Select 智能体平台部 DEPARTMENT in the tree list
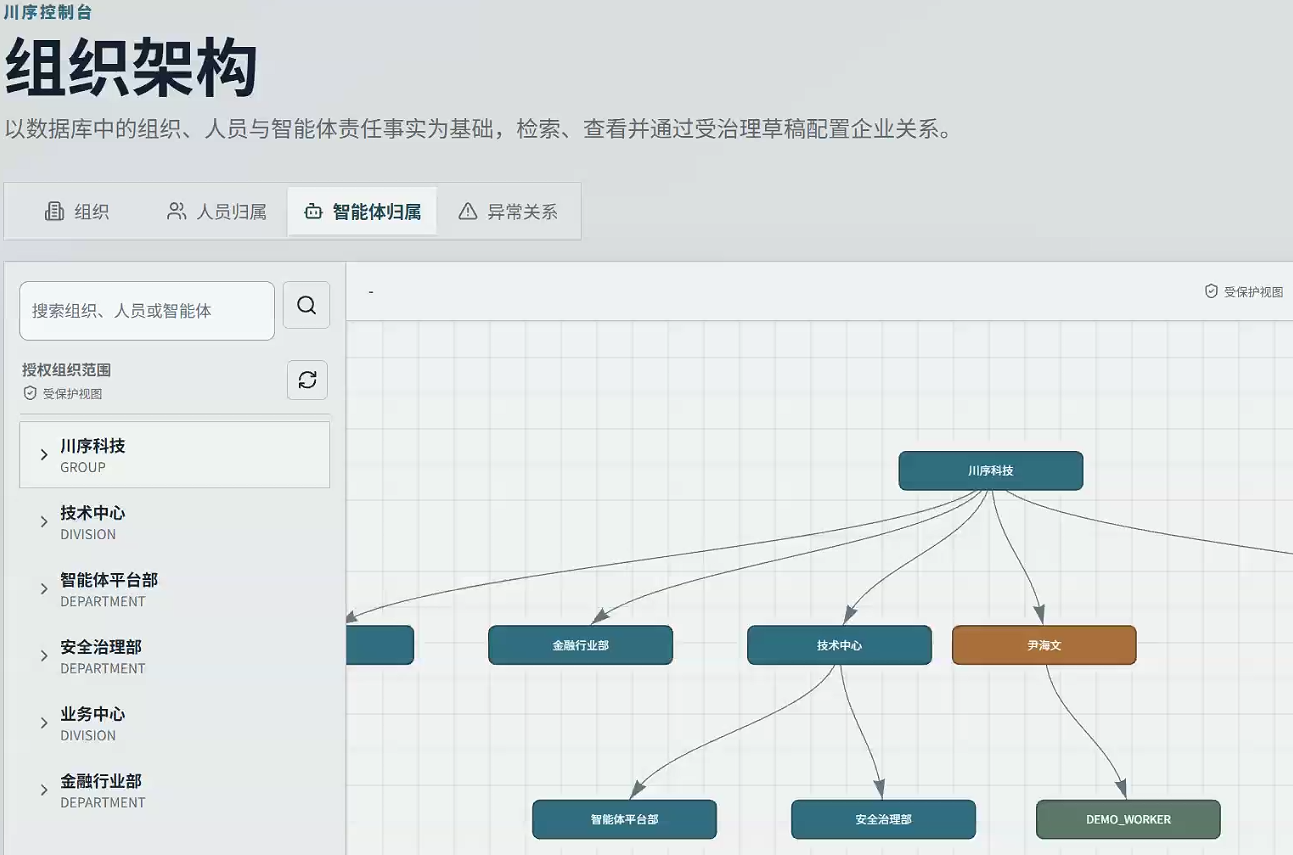This screenshot has height=855, width=1293. coord(174,589)
